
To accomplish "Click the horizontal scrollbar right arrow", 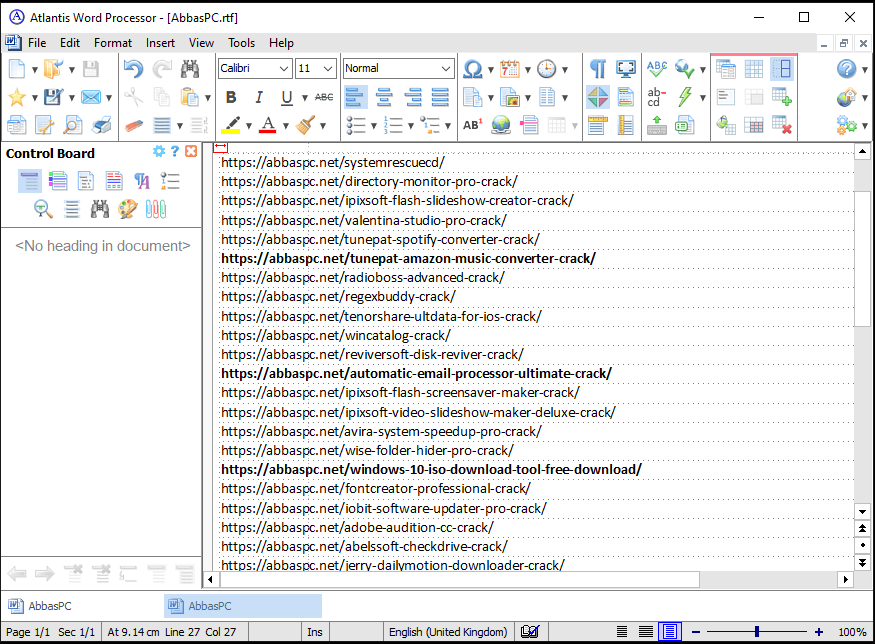I will coord(846,579).
